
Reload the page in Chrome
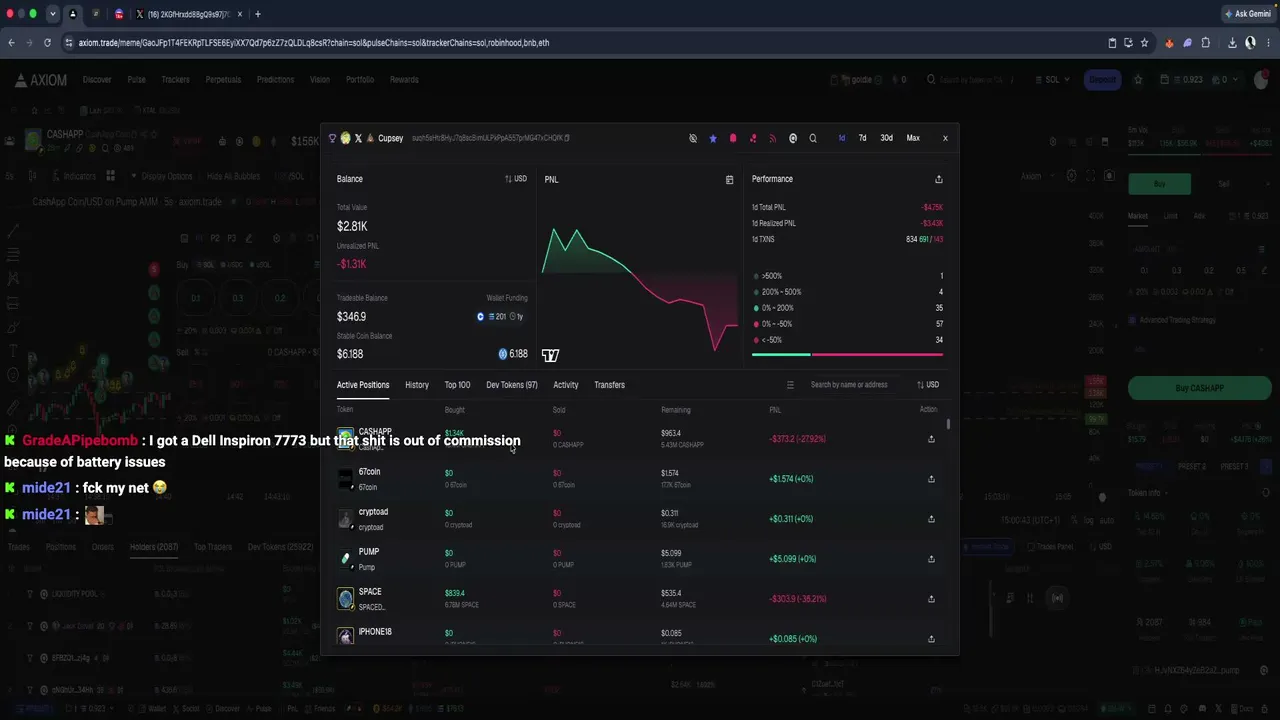click(47, 43)
